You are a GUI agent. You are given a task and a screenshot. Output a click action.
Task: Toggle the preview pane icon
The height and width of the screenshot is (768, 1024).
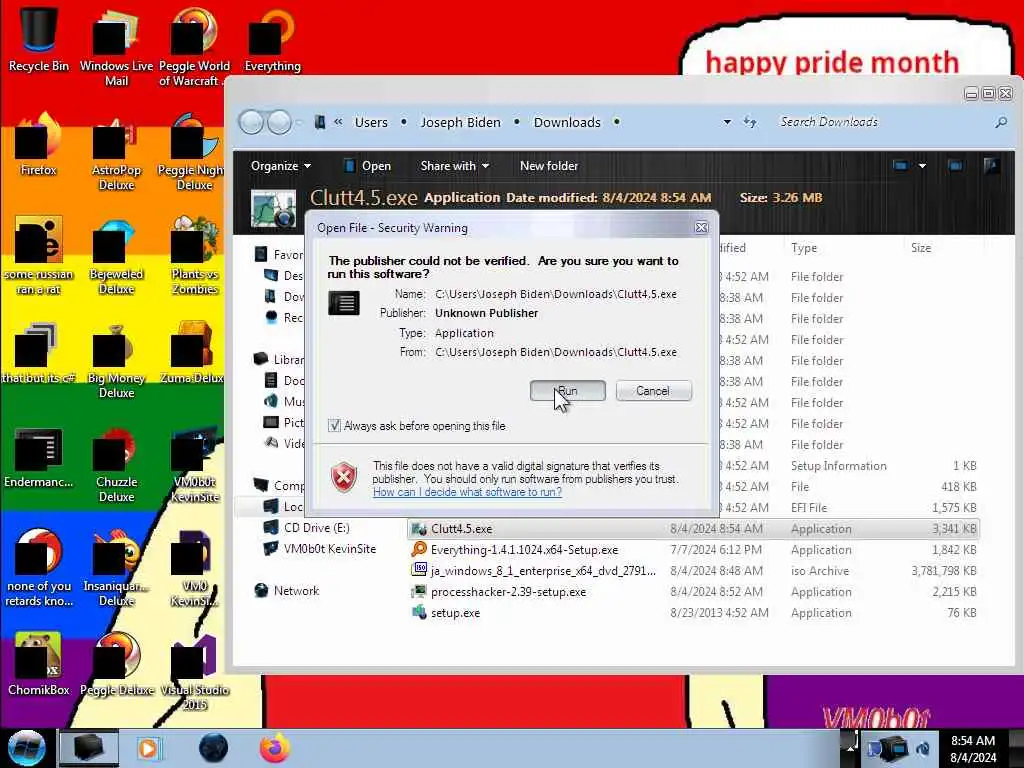point(955,166)
